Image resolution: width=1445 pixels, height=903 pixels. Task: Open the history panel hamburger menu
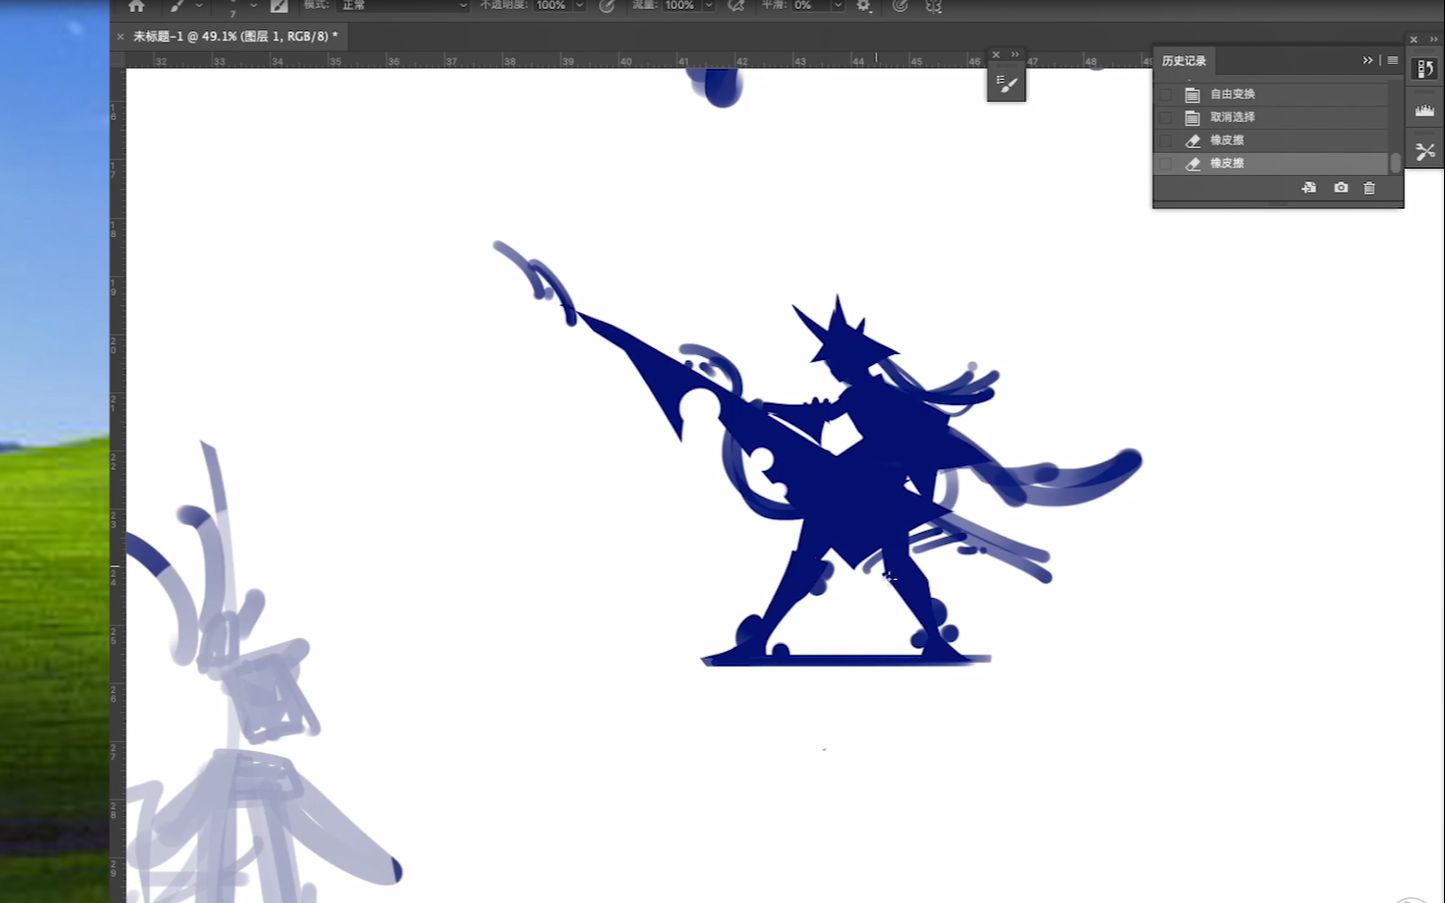pyautogui.click(x=1393, y=60)
